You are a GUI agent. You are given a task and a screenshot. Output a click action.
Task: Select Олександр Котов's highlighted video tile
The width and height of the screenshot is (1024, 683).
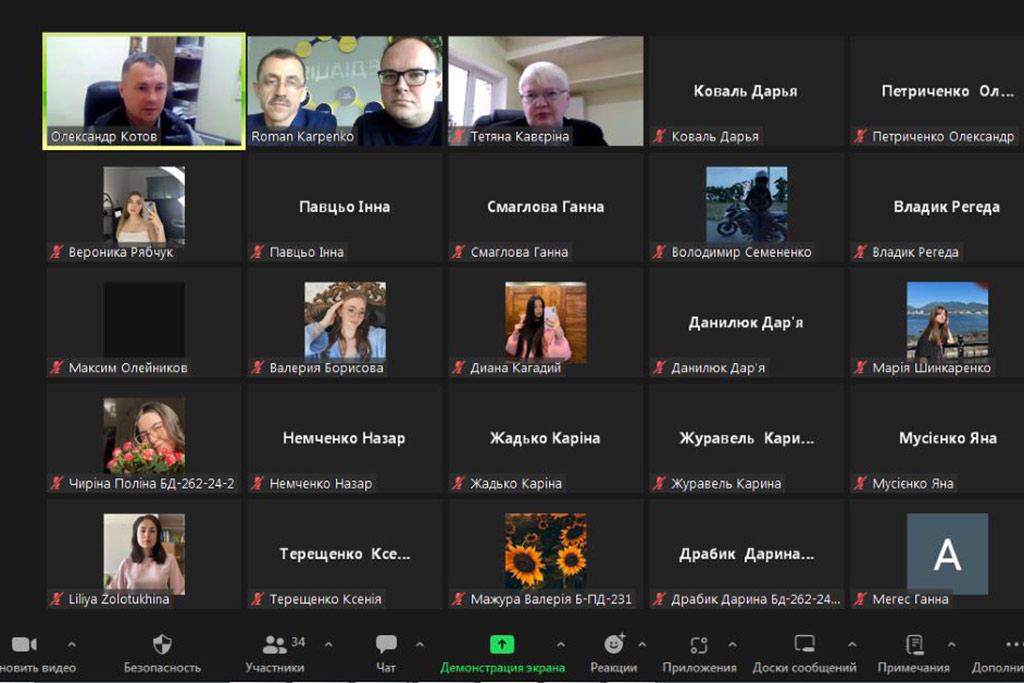(144, 90)
